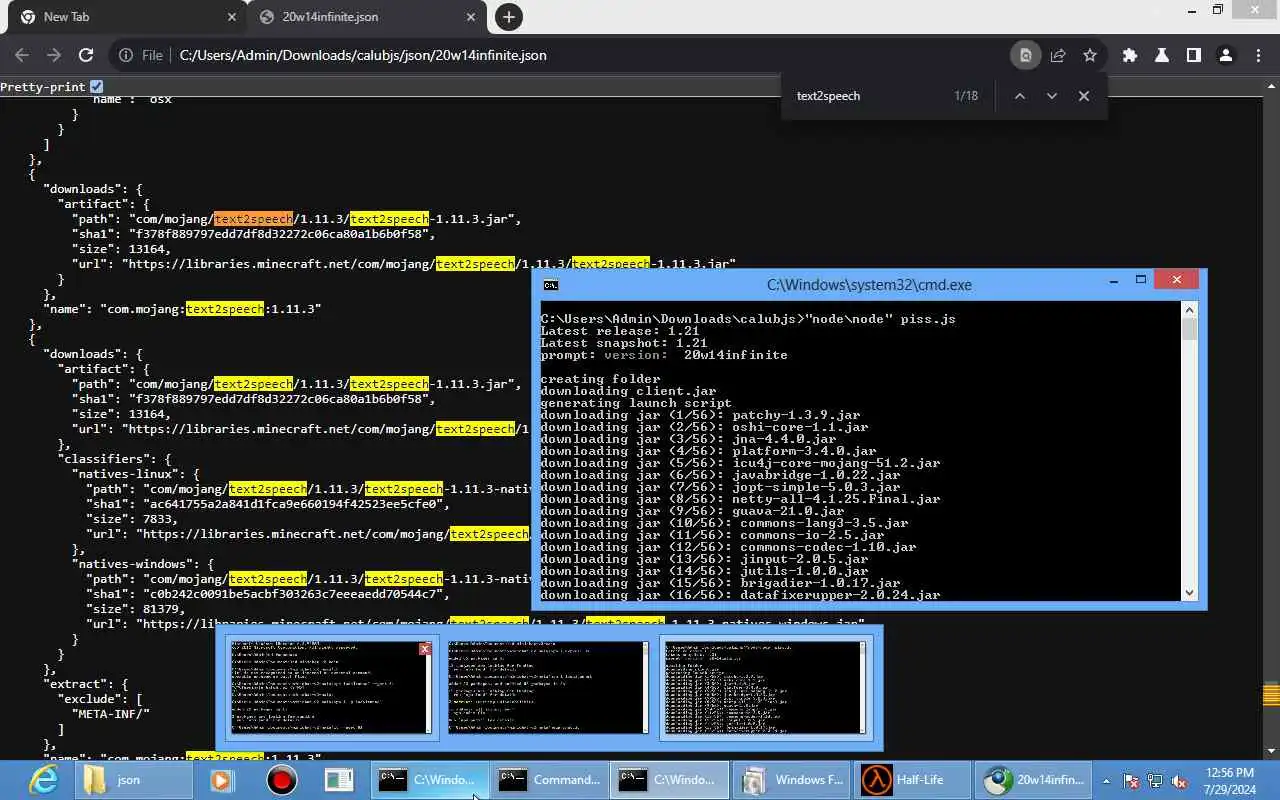Screen dimensions: 1280x800
Task: Select the third cmd preview thumbnail
Action: [765, 688]
